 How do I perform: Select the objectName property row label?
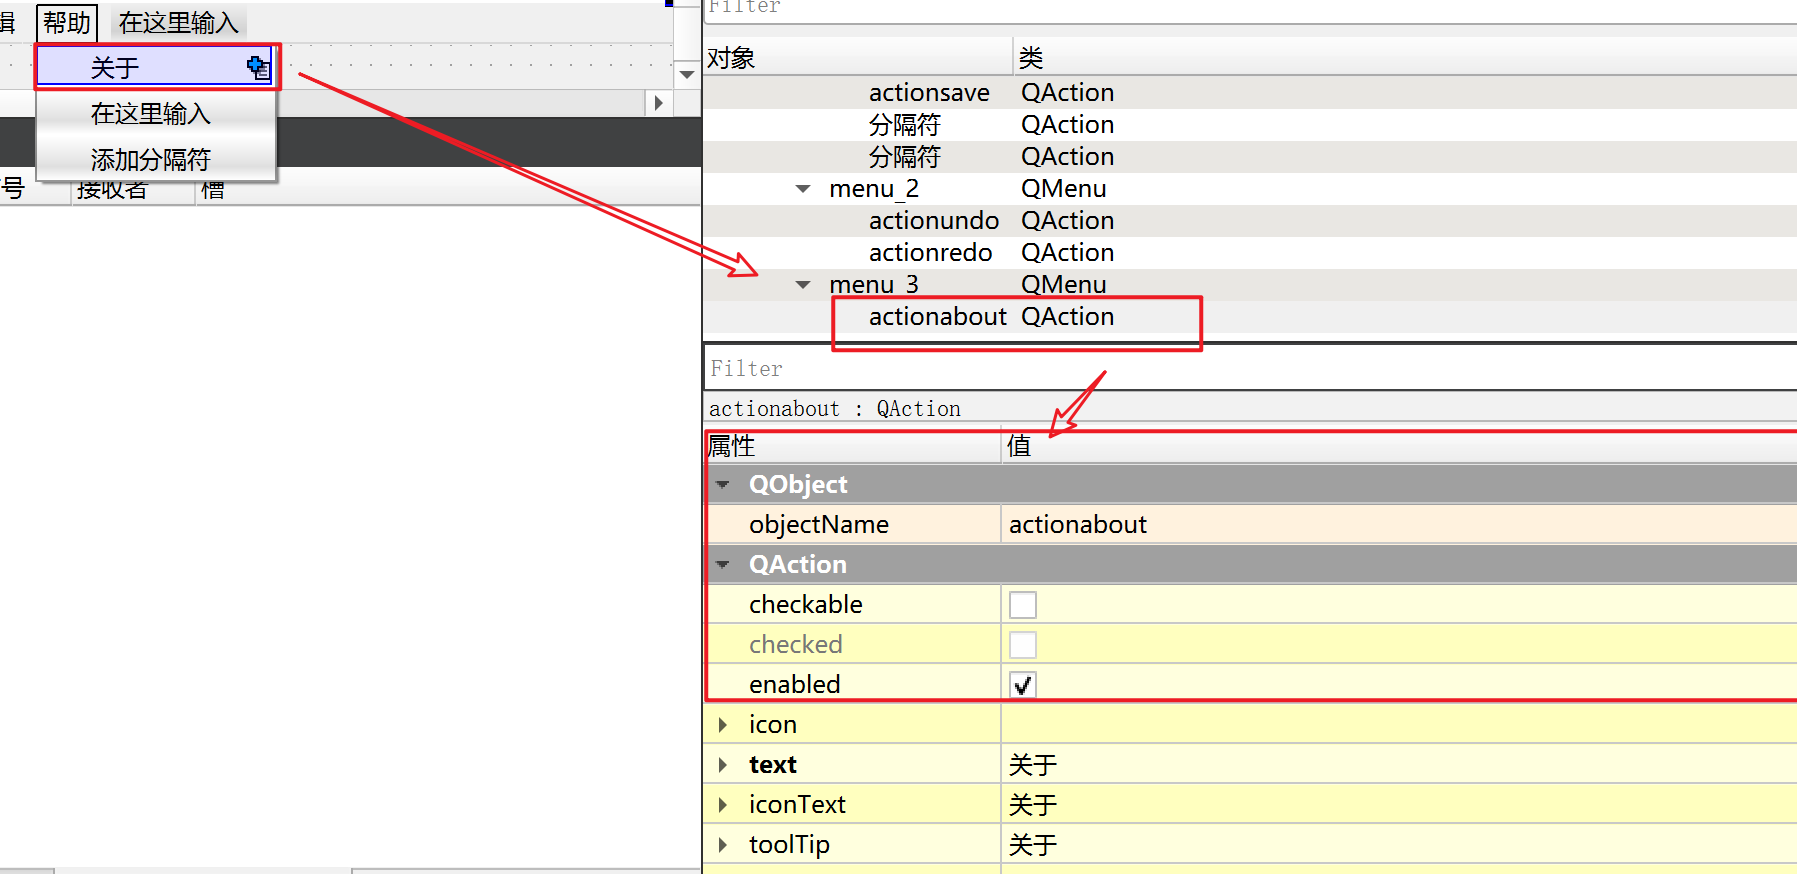tap(819, 524)
